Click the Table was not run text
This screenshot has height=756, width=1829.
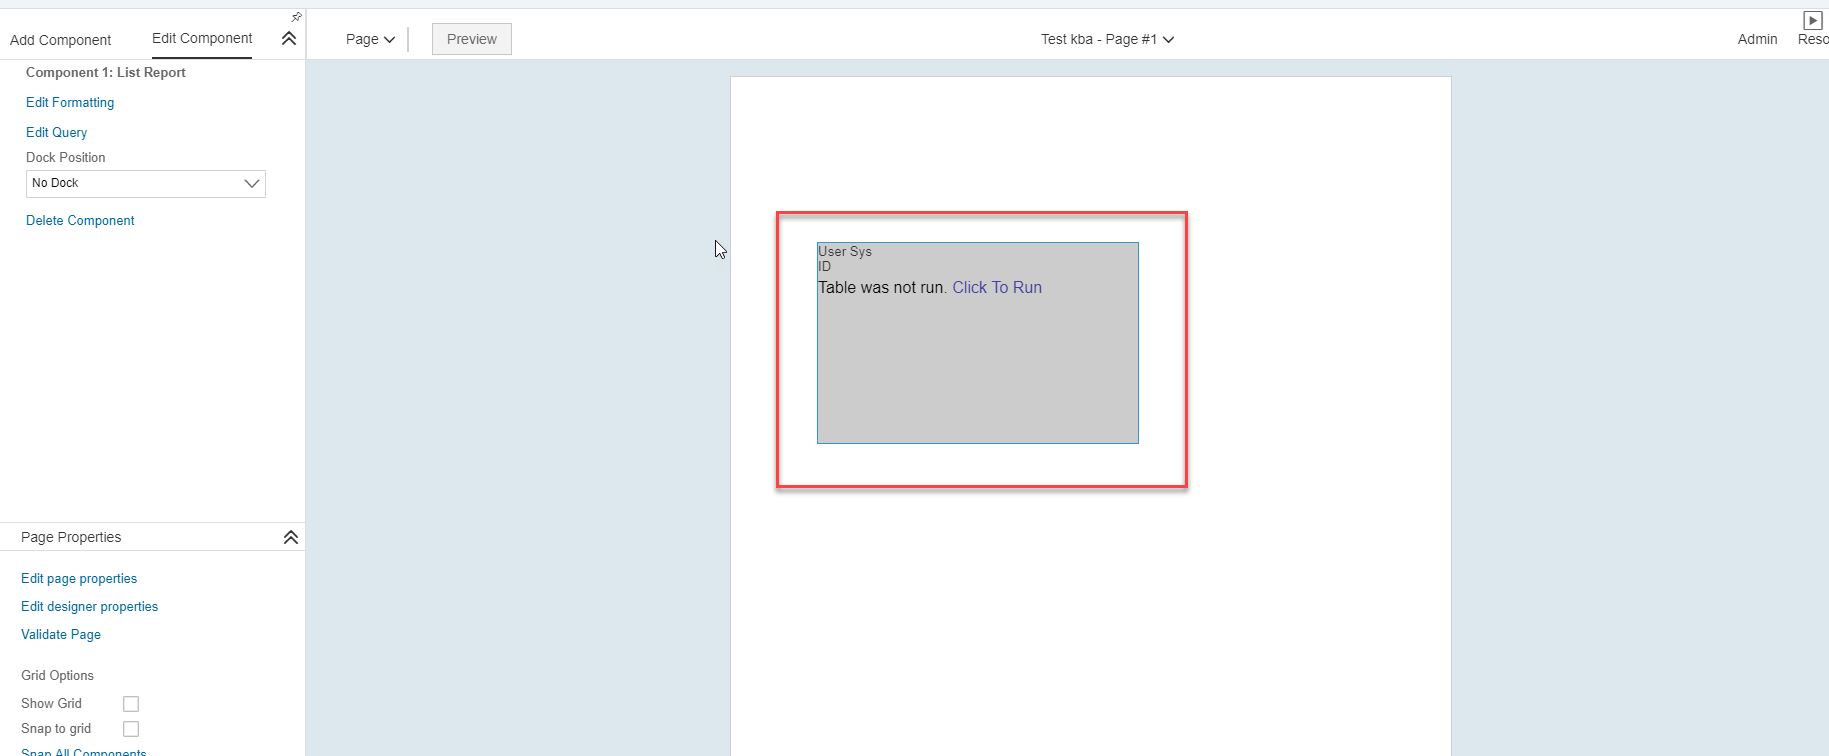point(882,287)
